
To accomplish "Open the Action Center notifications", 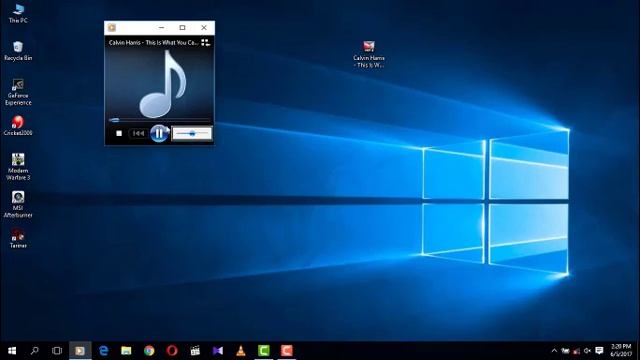I will 599,351.
